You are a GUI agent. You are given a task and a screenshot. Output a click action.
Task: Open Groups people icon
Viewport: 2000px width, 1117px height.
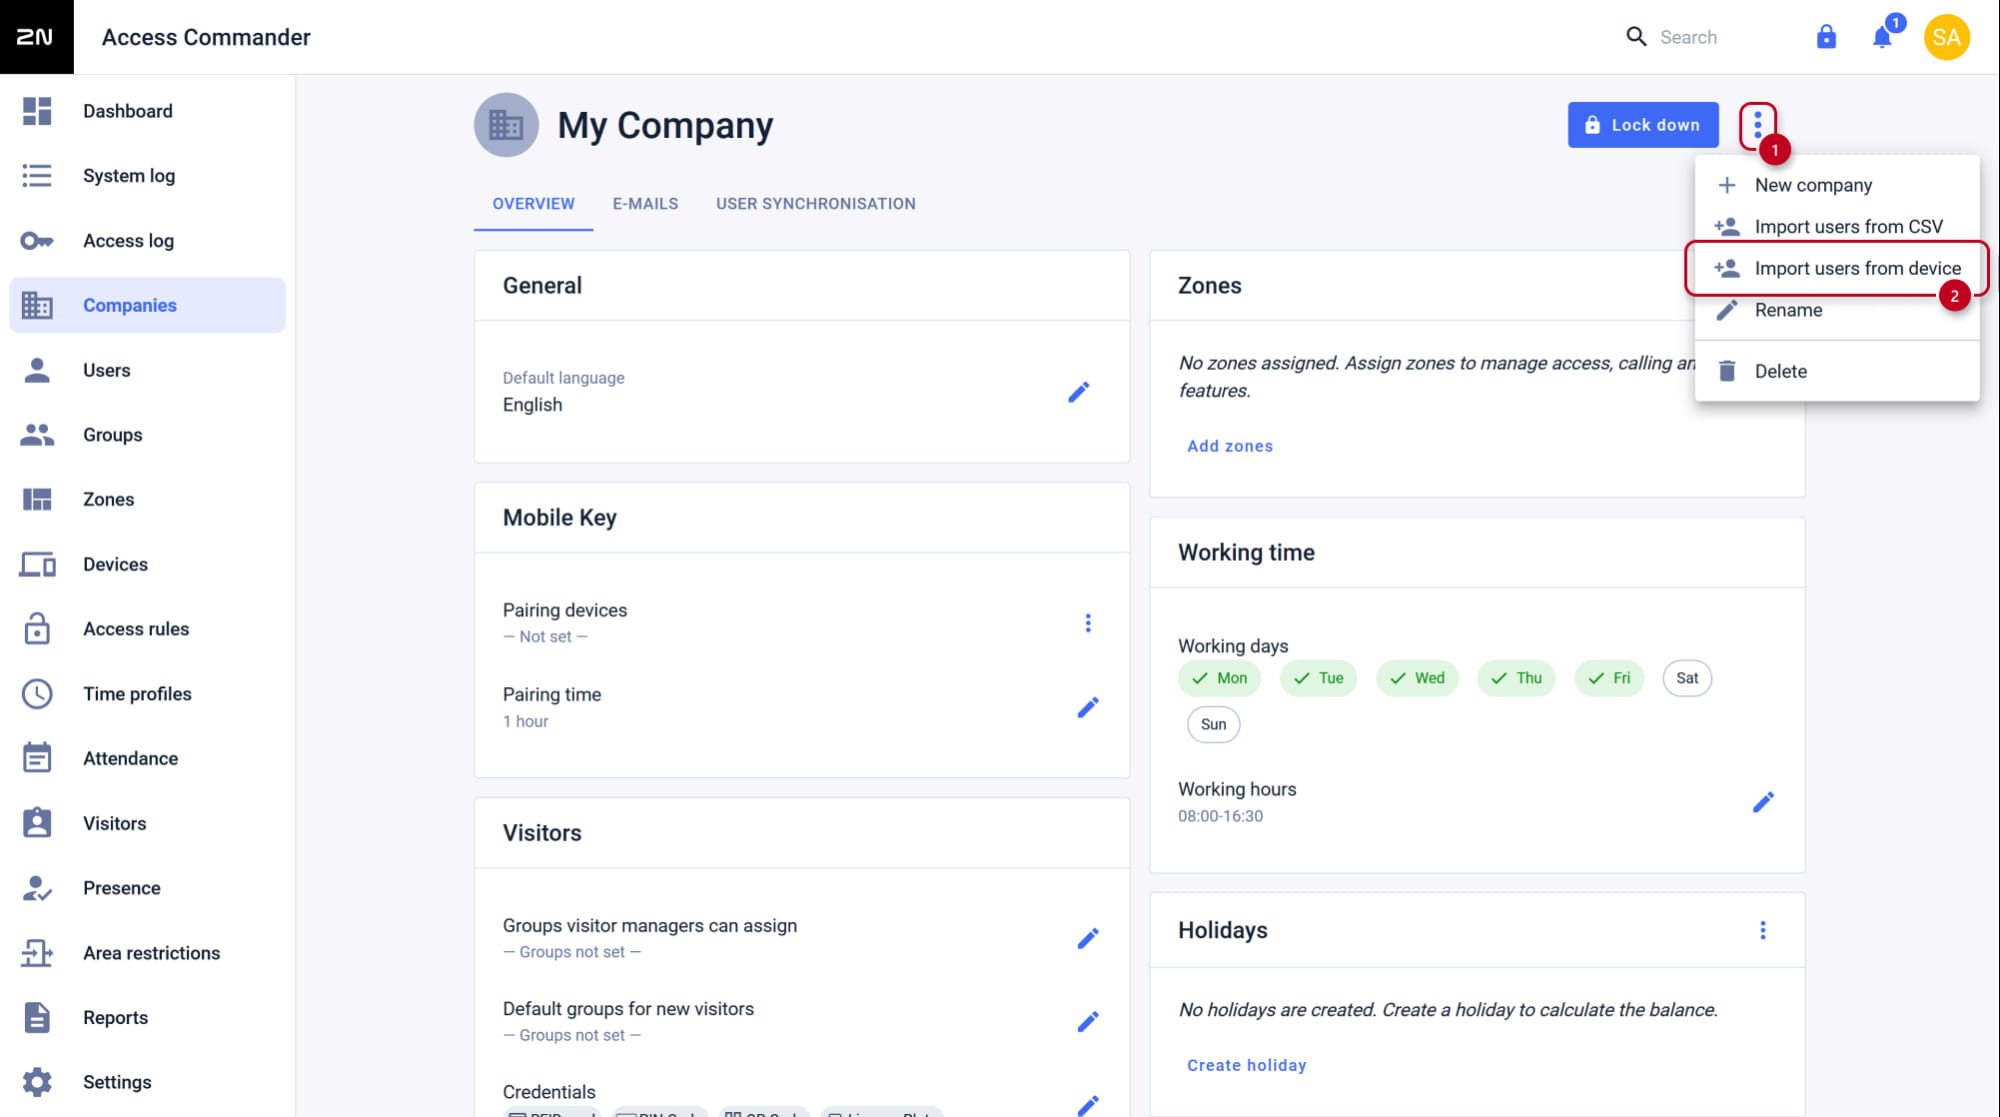click(x=37, y=435)
